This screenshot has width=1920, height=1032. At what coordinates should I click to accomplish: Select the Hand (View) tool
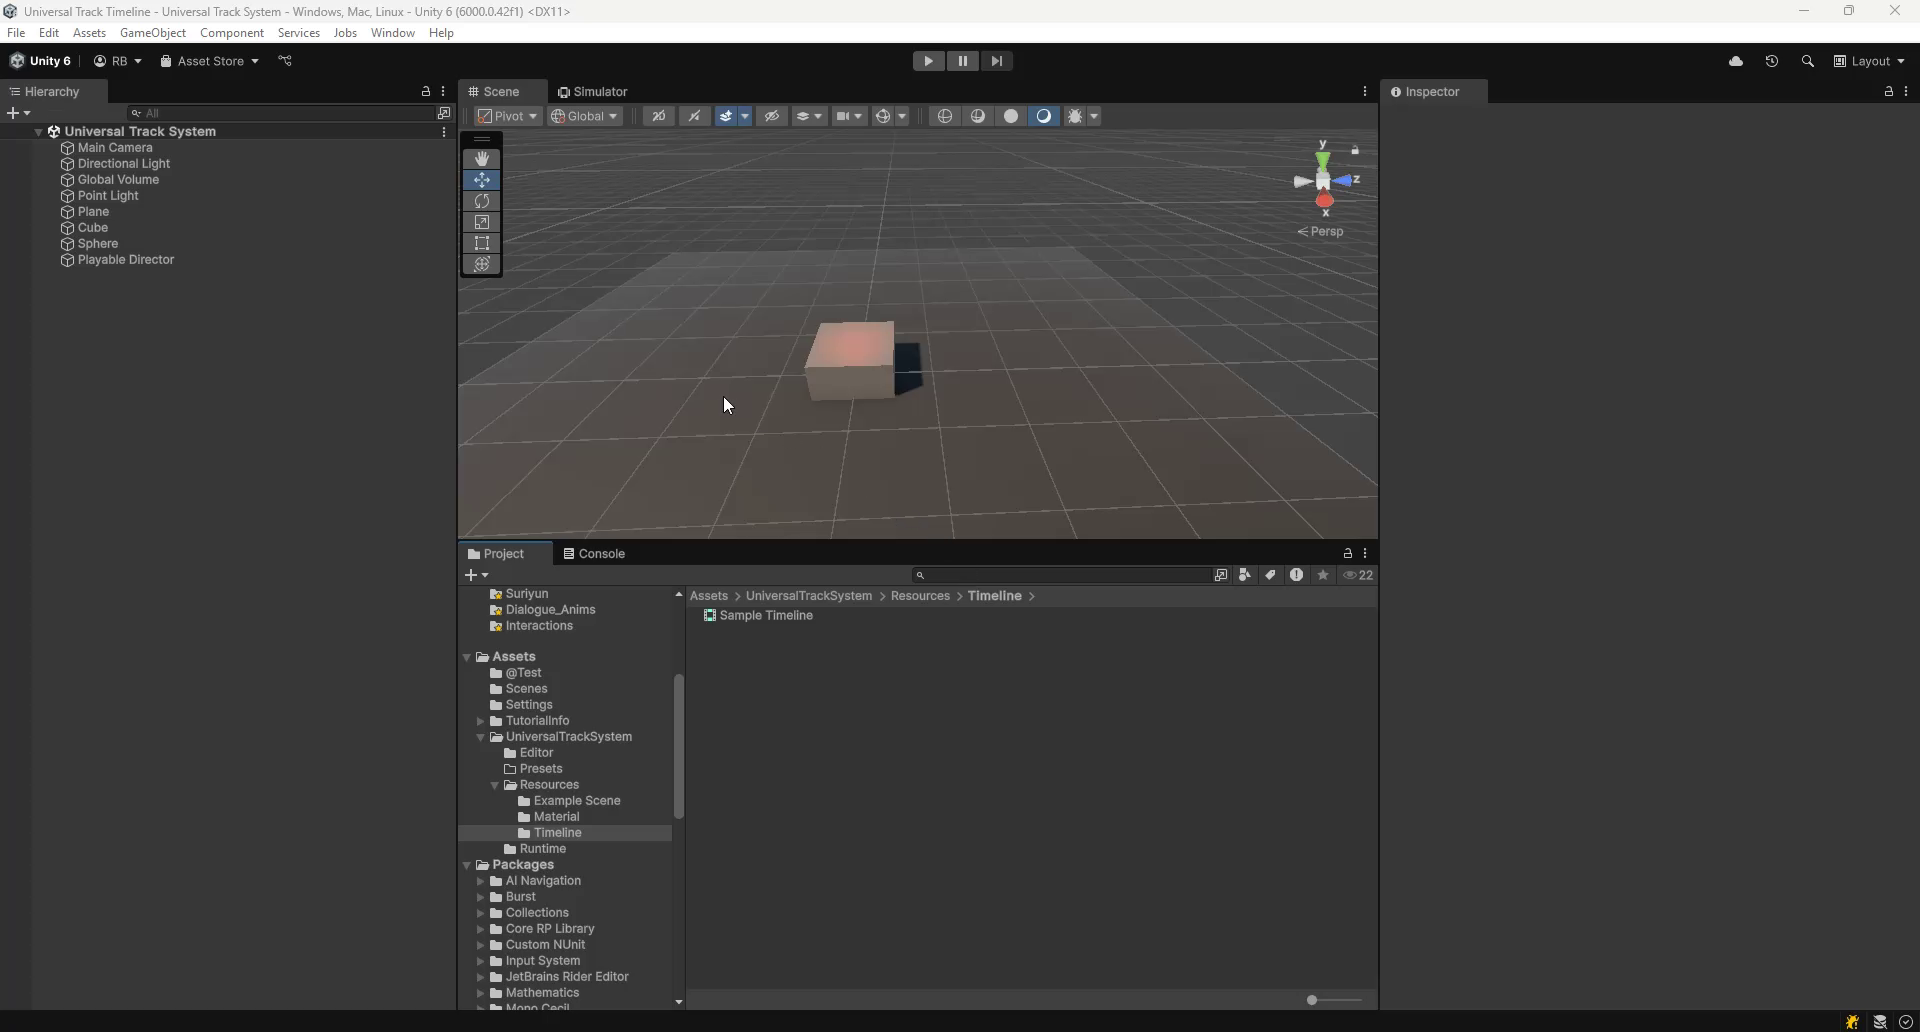[482, 159]
